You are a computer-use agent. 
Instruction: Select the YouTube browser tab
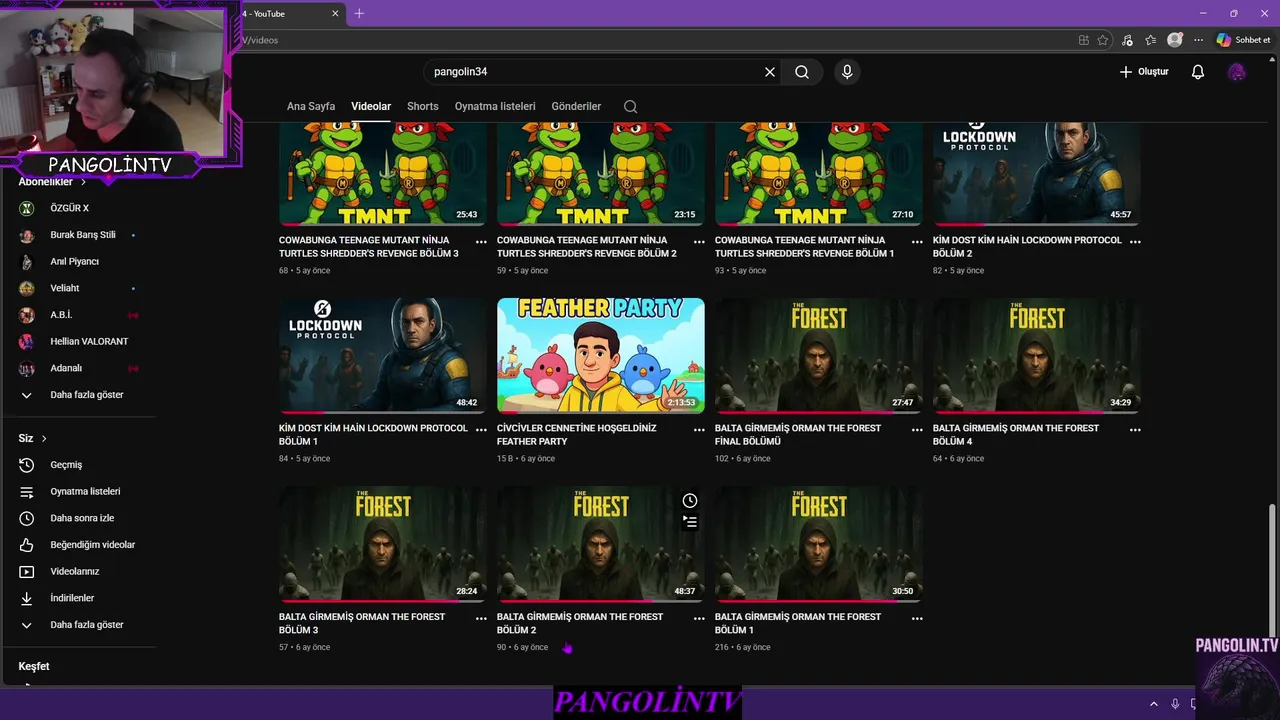coord(290,13)
